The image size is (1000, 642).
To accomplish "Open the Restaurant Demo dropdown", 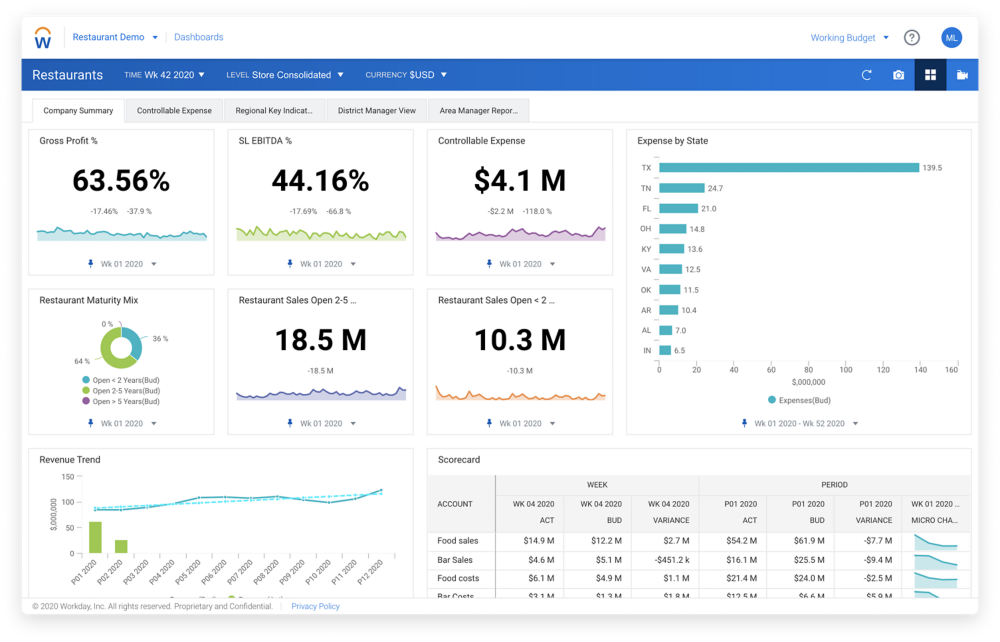I will 115,37.
